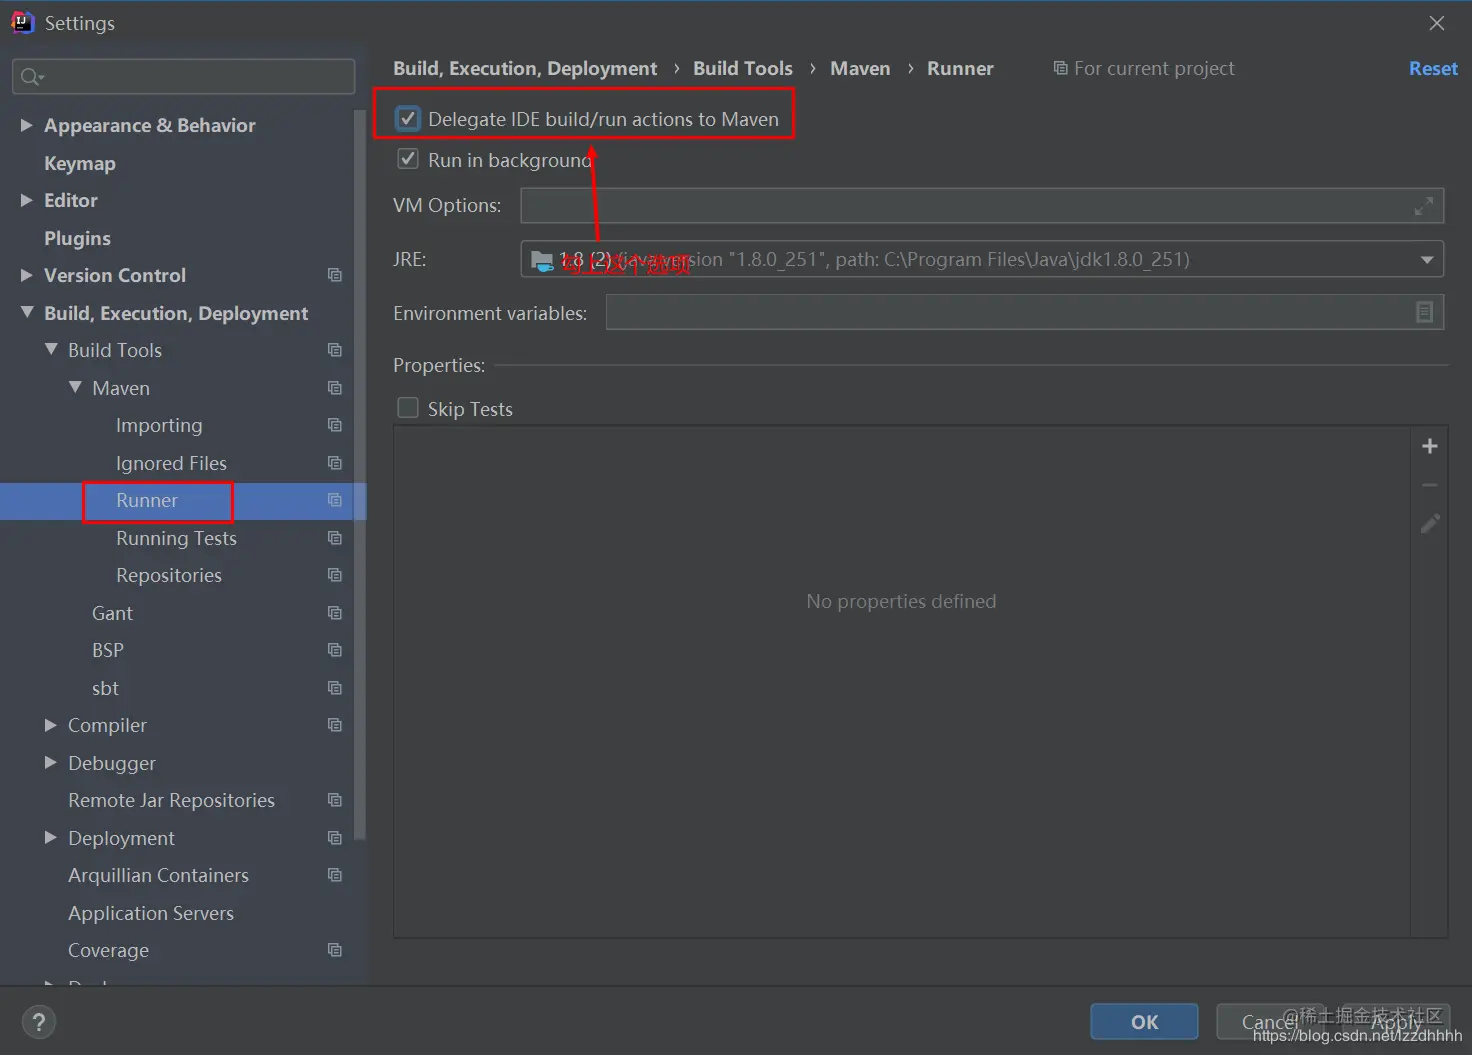Click the Maven breadcrumb
The image size is (1472, 1055).
coord(860,68)
